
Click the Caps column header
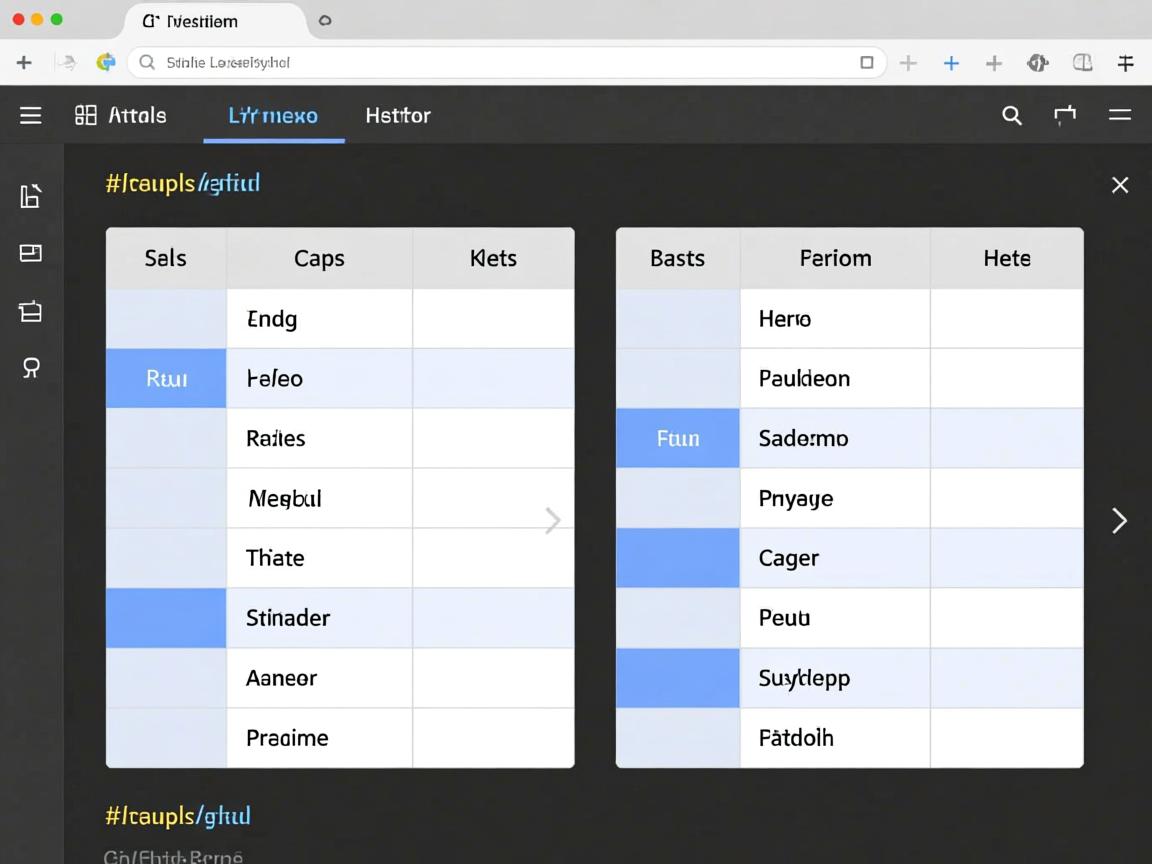[319, 259]
